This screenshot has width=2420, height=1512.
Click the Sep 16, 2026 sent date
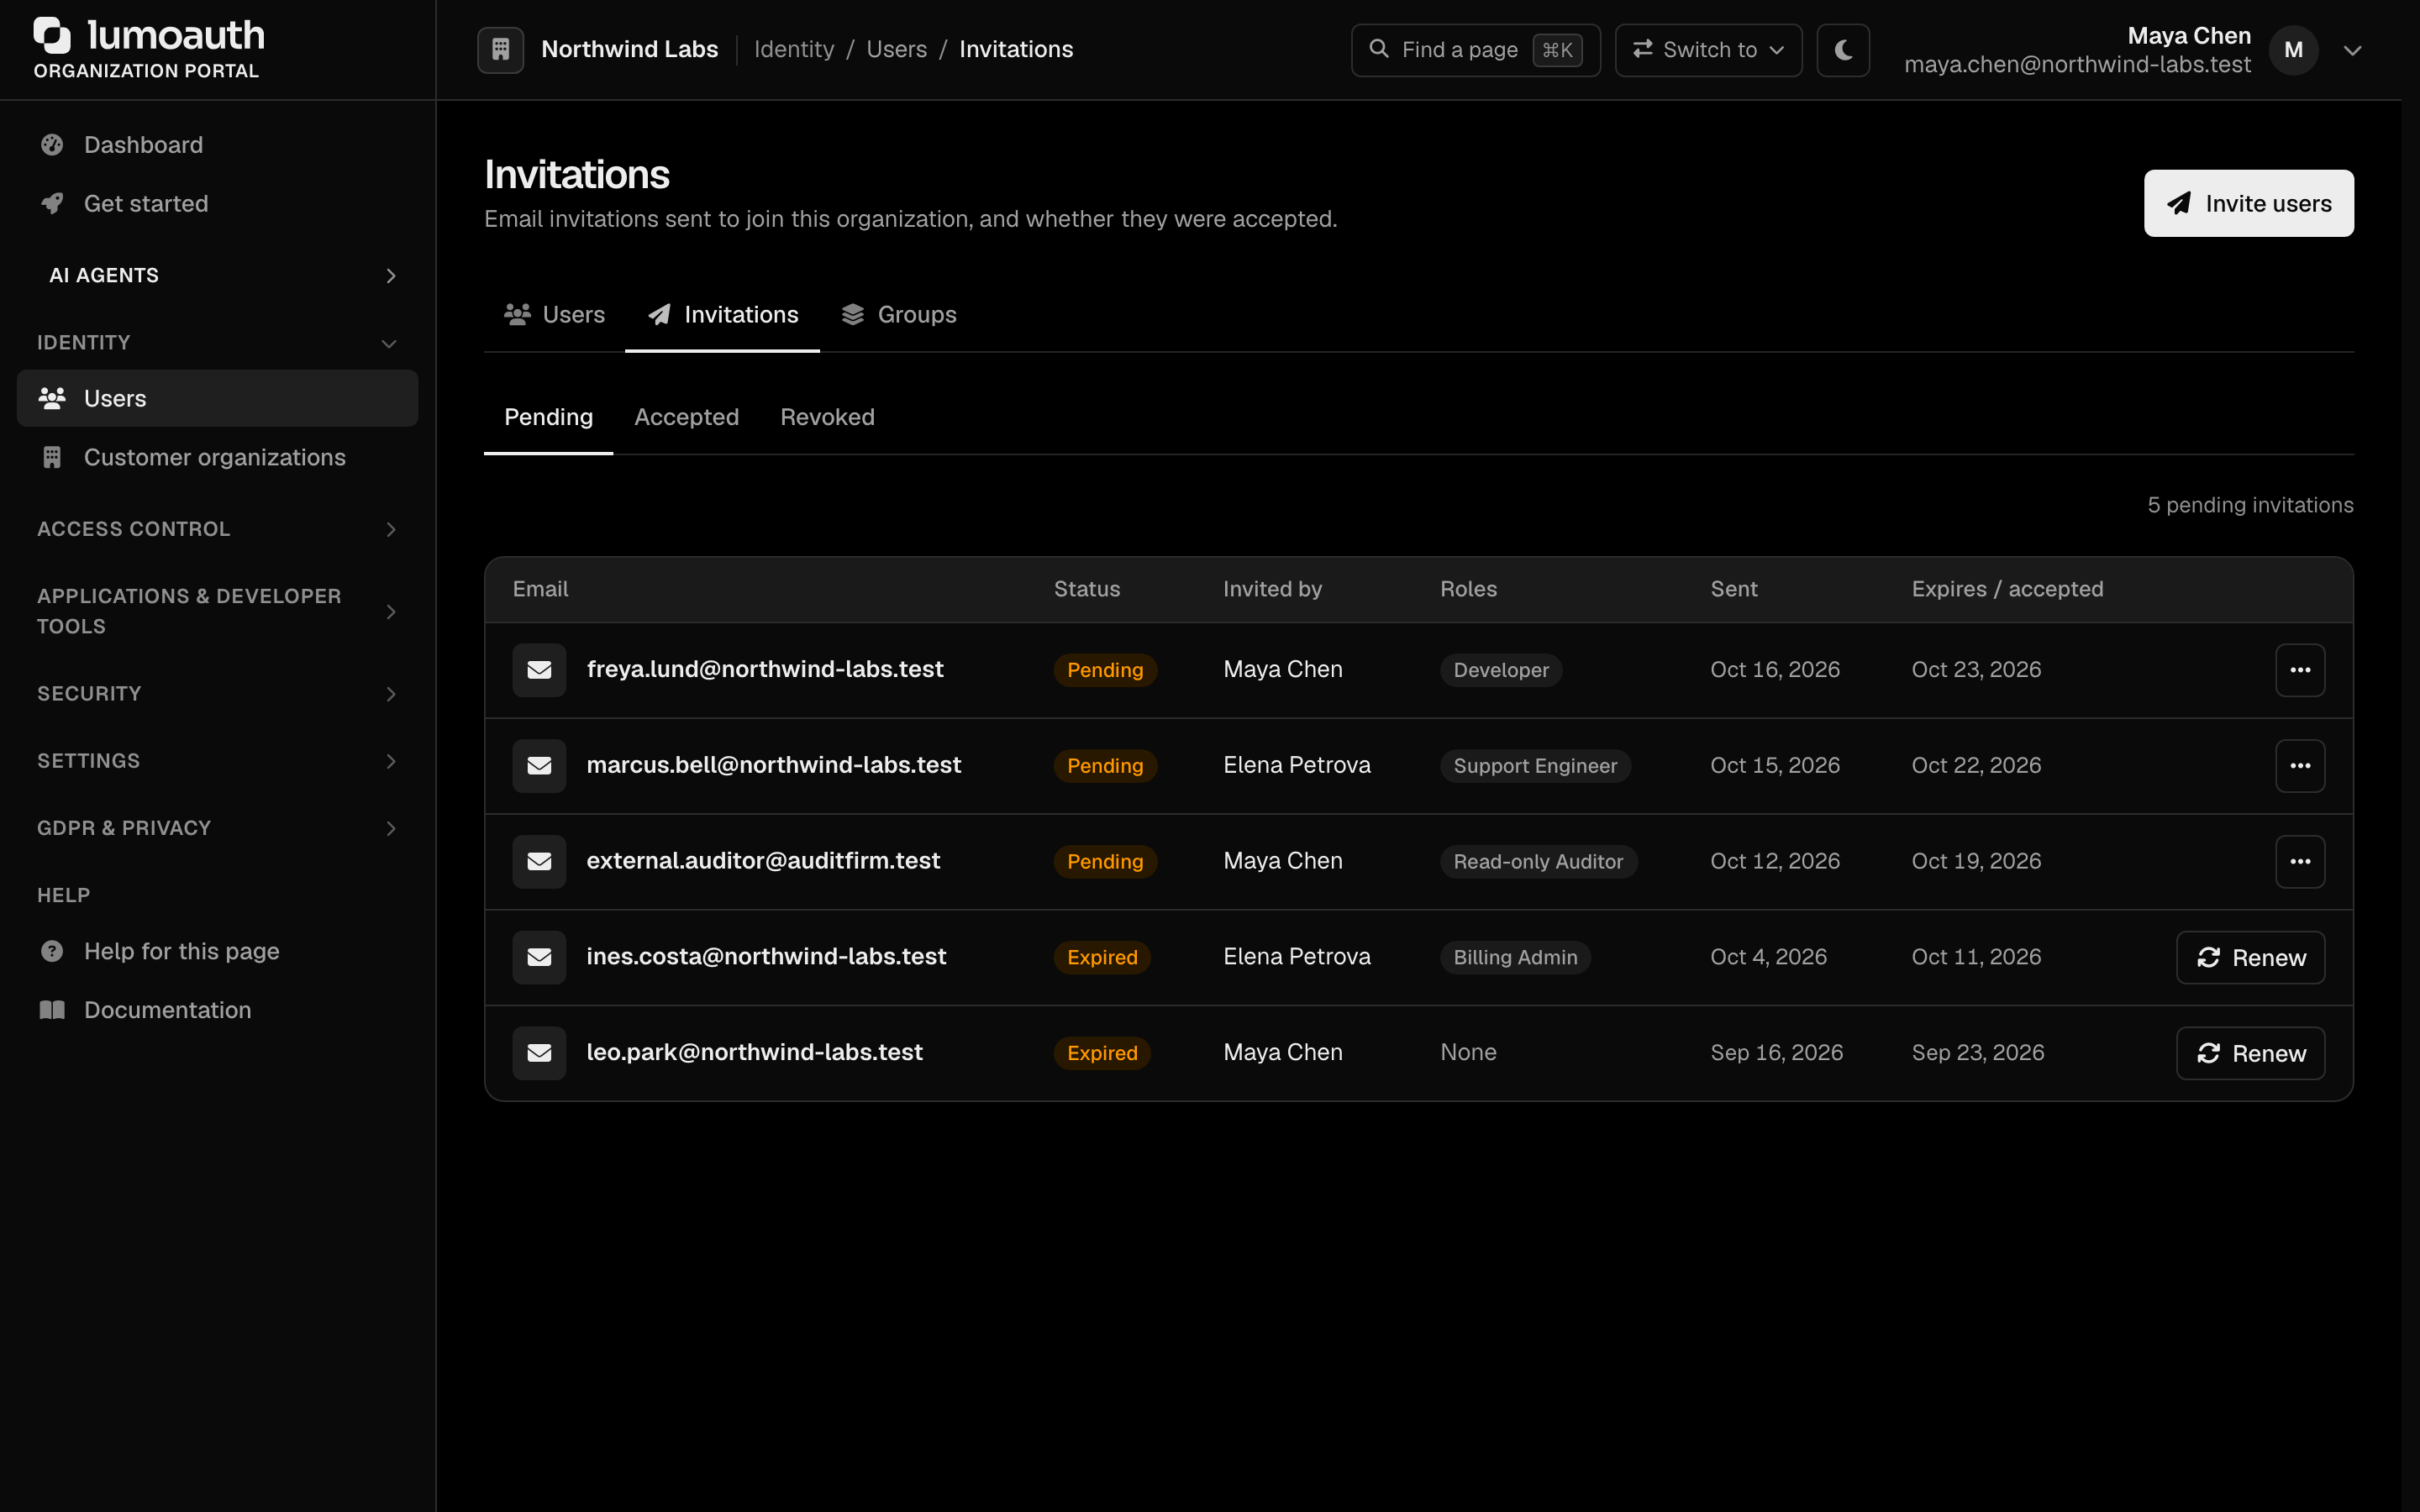tap(1776, 1052)
